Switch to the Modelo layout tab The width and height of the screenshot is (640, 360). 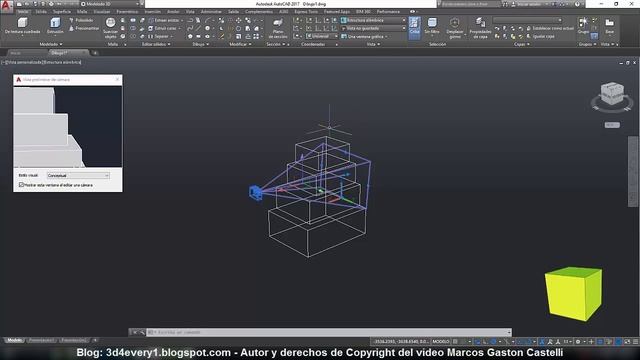click(15, 340)
